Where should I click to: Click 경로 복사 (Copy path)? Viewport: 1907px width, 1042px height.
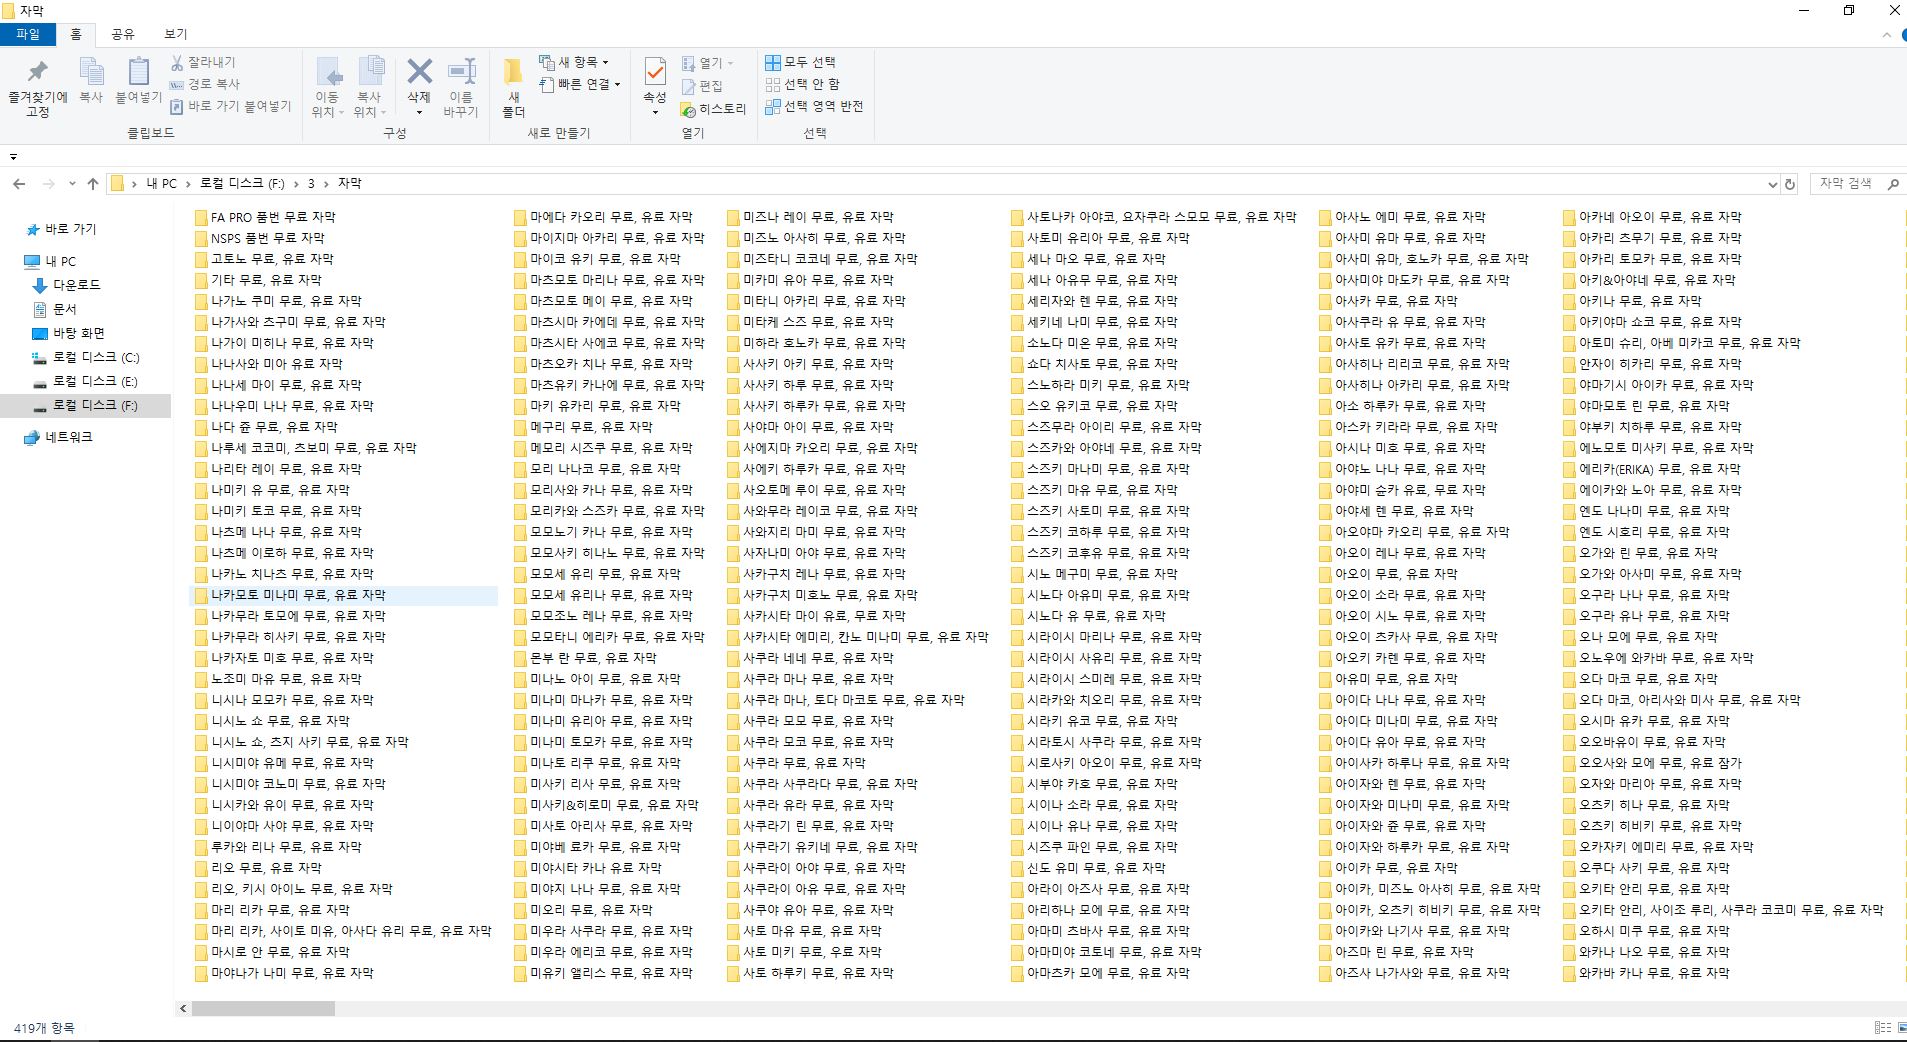tap(205, 84)
